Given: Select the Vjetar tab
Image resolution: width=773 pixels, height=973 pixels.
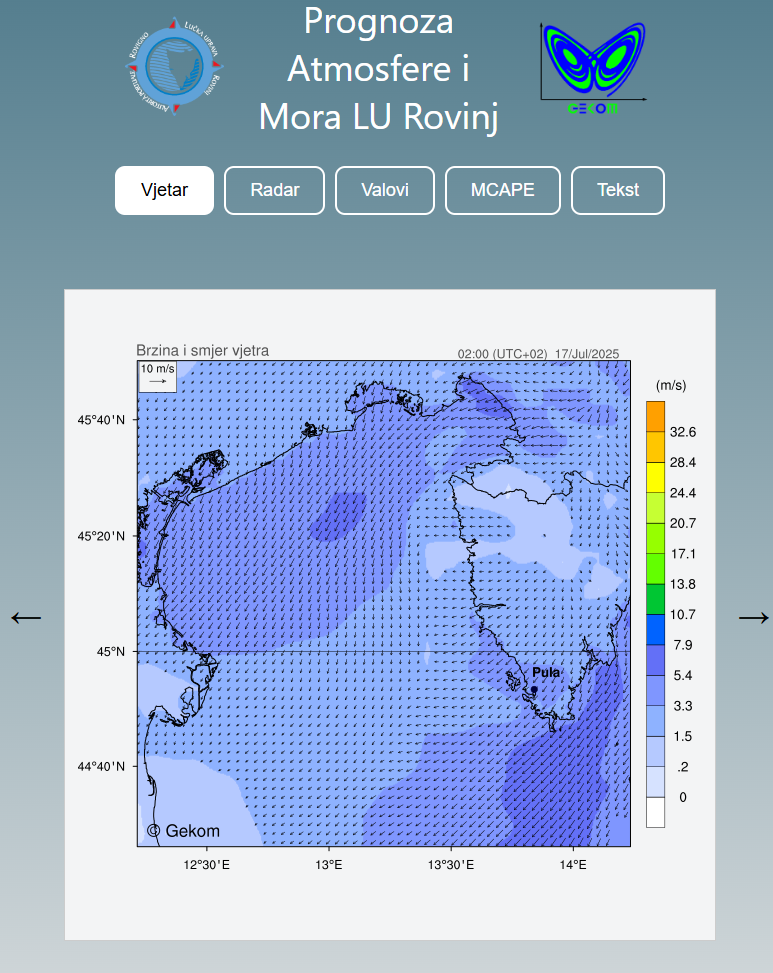Looking at the screenshot, I should pyautogui.click(x=164, y=190).
